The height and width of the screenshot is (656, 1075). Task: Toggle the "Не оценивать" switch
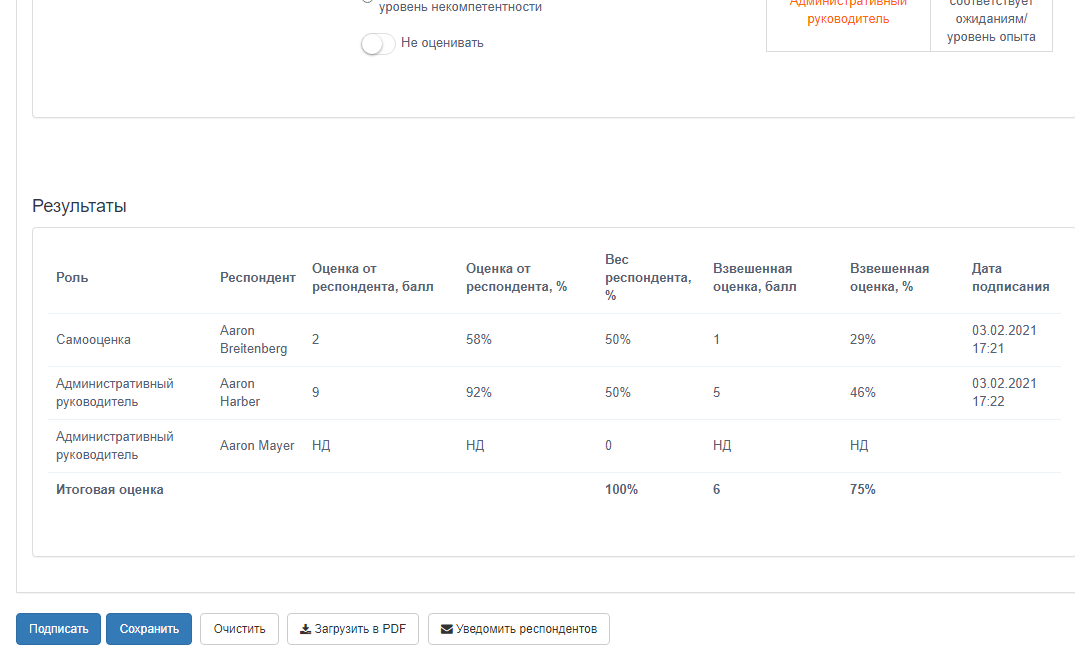coord(378,43)
